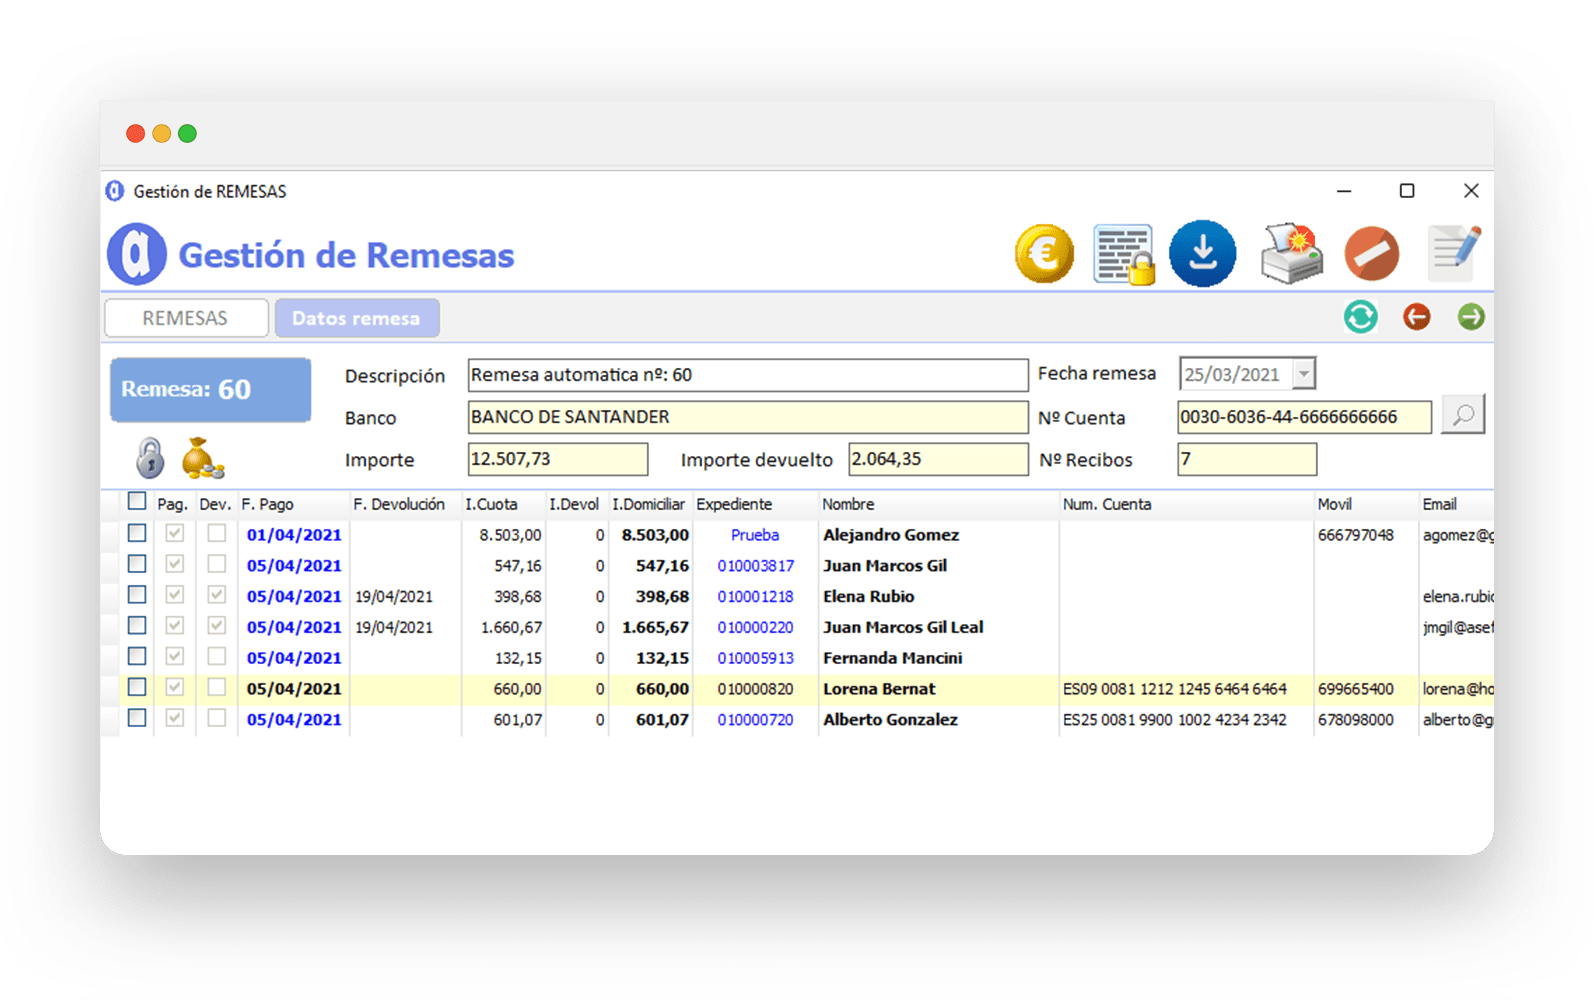Click the magnifier search button by Nº Cuenta
This screenshot has width=1594, height=1000.
coord(1463,415)
